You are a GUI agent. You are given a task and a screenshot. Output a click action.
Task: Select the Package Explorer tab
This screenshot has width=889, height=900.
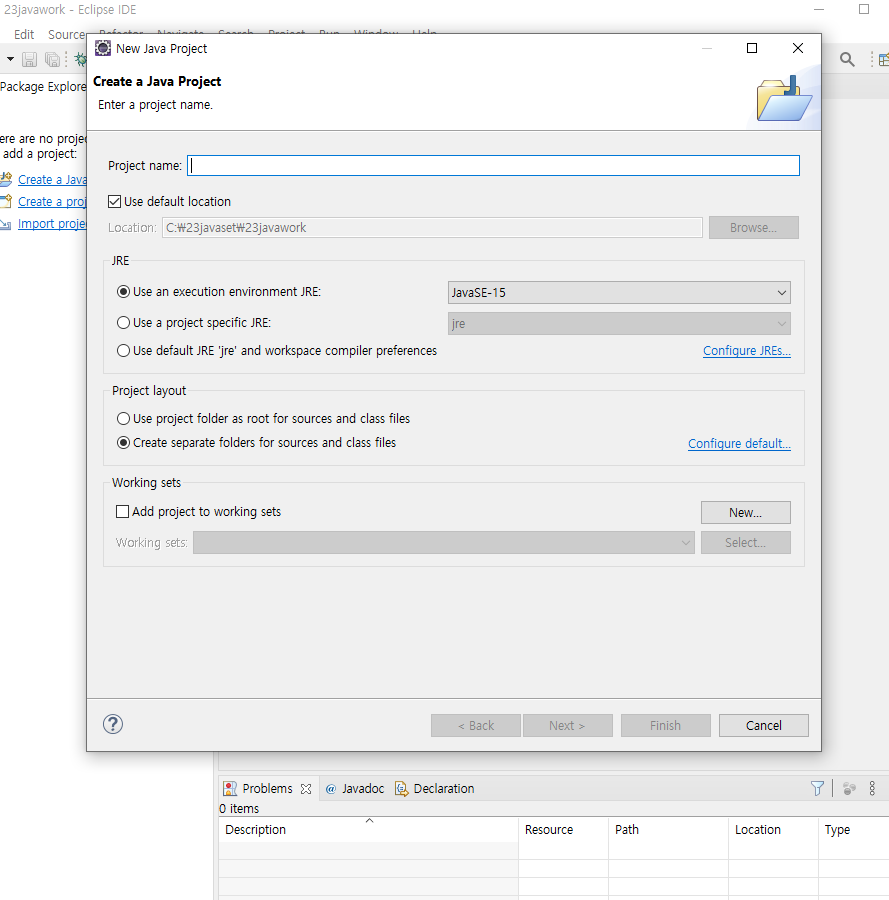point(43,87)
